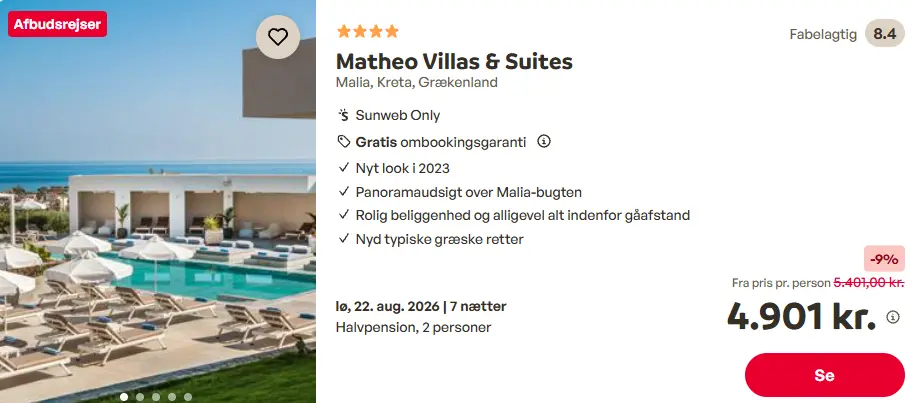Click the Sunweb Only logo icon

[343, 115]
